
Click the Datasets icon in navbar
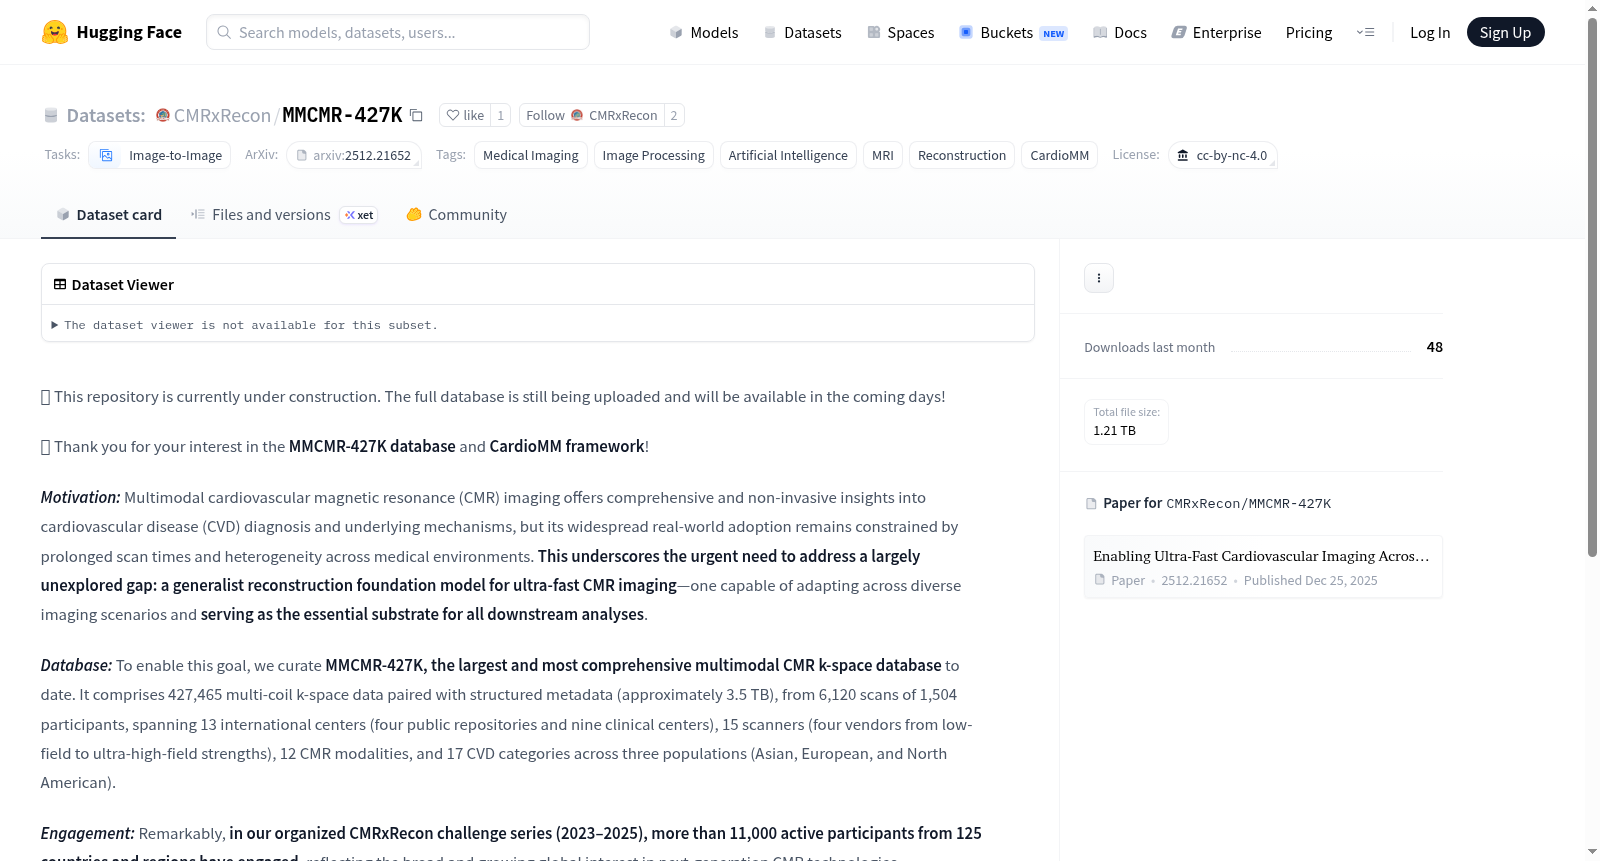770,33
